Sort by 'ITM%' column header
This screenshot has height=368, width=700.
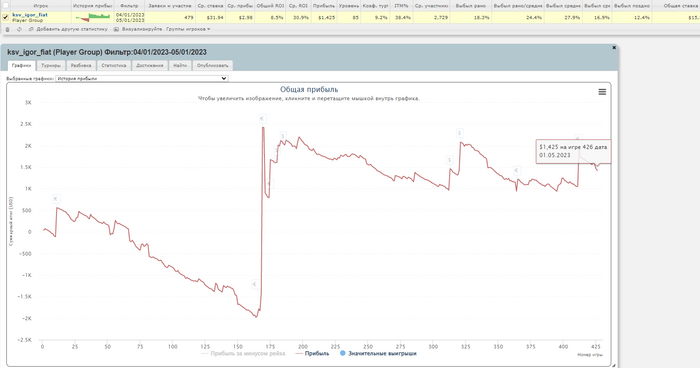[x=401, y=6]
